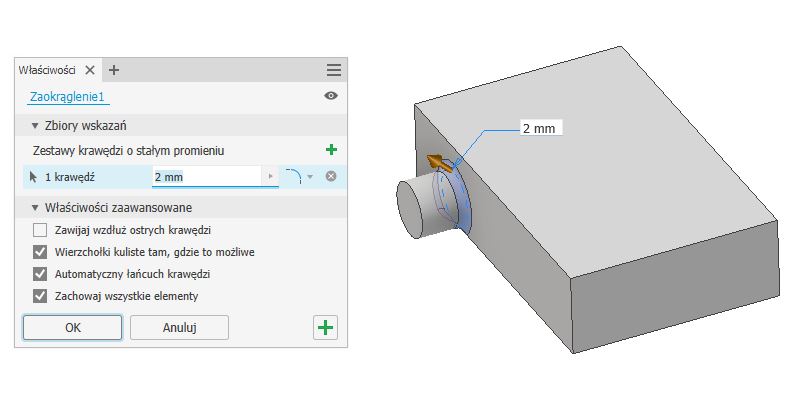Click the Anuluj button
797x406 pixels.
pyautogui.click(x=179, y=327)
